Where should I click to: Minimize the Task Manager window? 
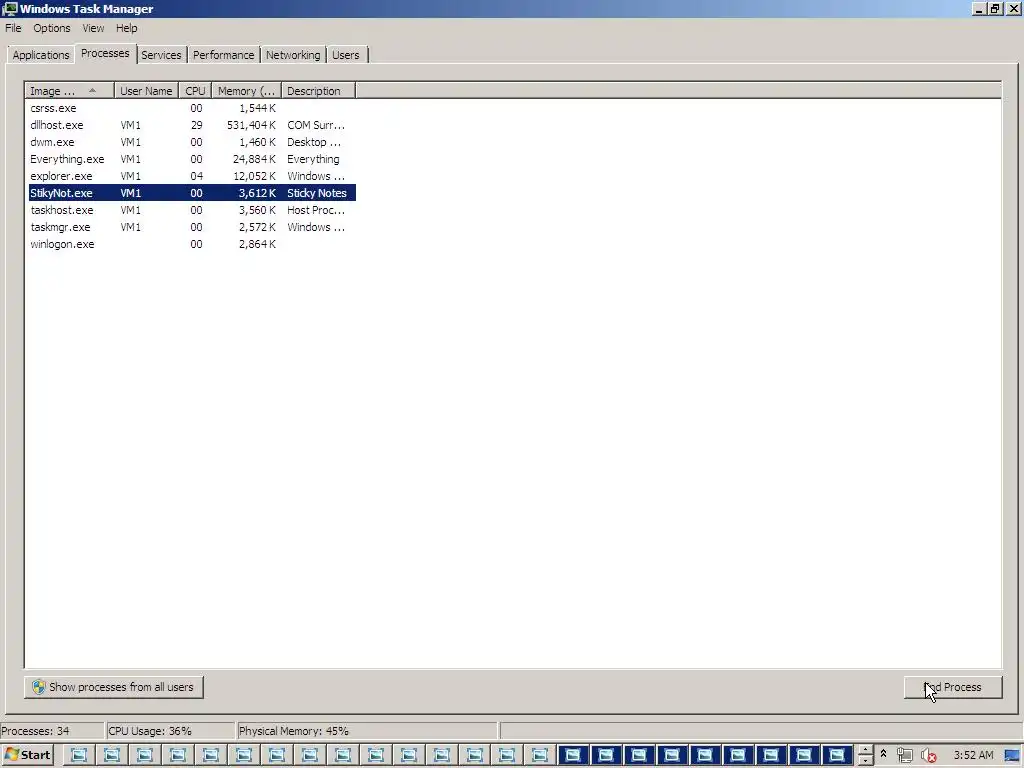tap(979, 8)
